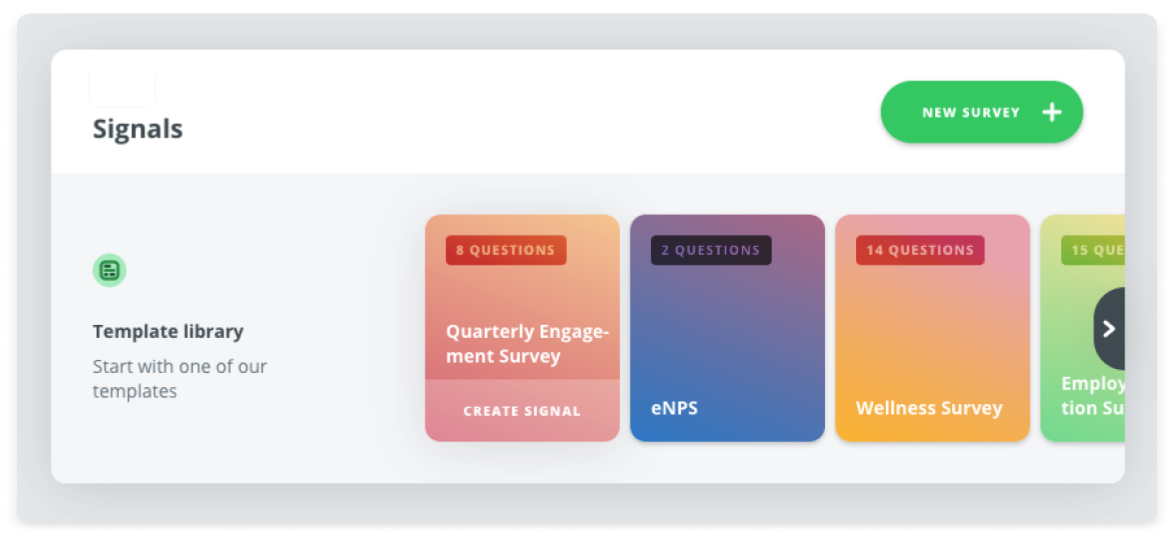The width and height of the screenshot is (1171, 545).
Task: Click the Template library heading
Action: (168, 331)
